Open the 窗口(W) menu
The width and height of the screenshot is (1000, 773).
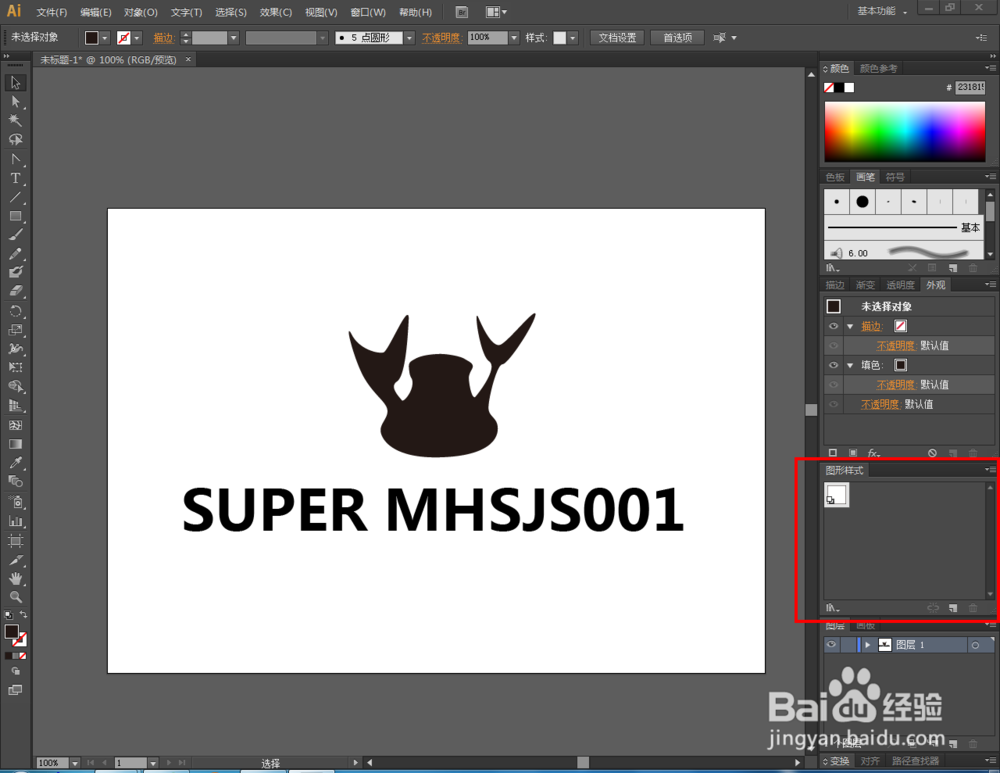(368, 12)
